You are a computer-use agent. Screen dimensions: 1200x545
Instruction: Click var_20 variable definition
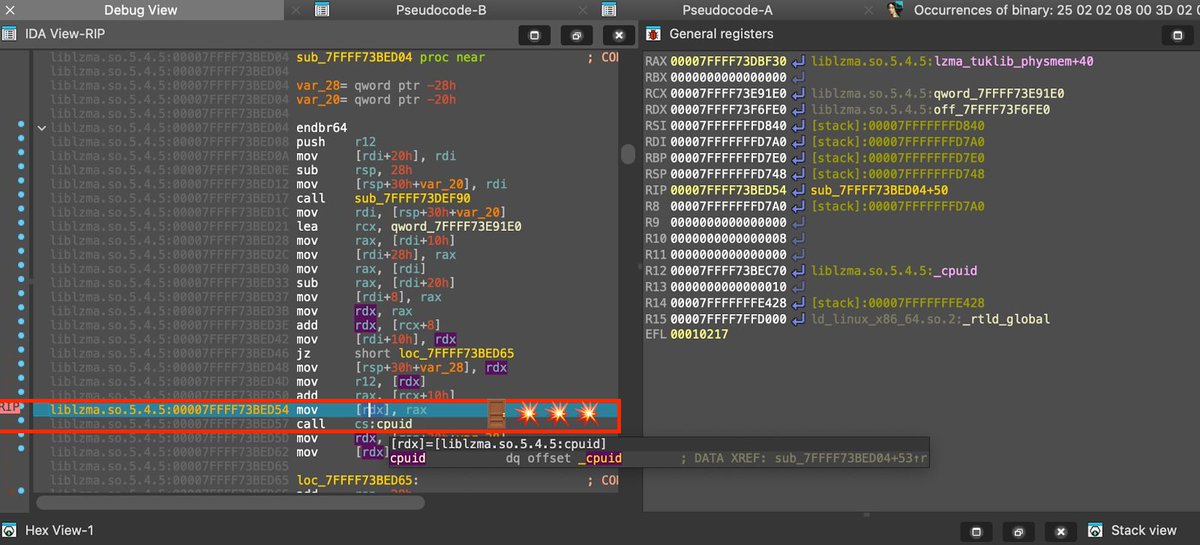[x=376, y=99]
